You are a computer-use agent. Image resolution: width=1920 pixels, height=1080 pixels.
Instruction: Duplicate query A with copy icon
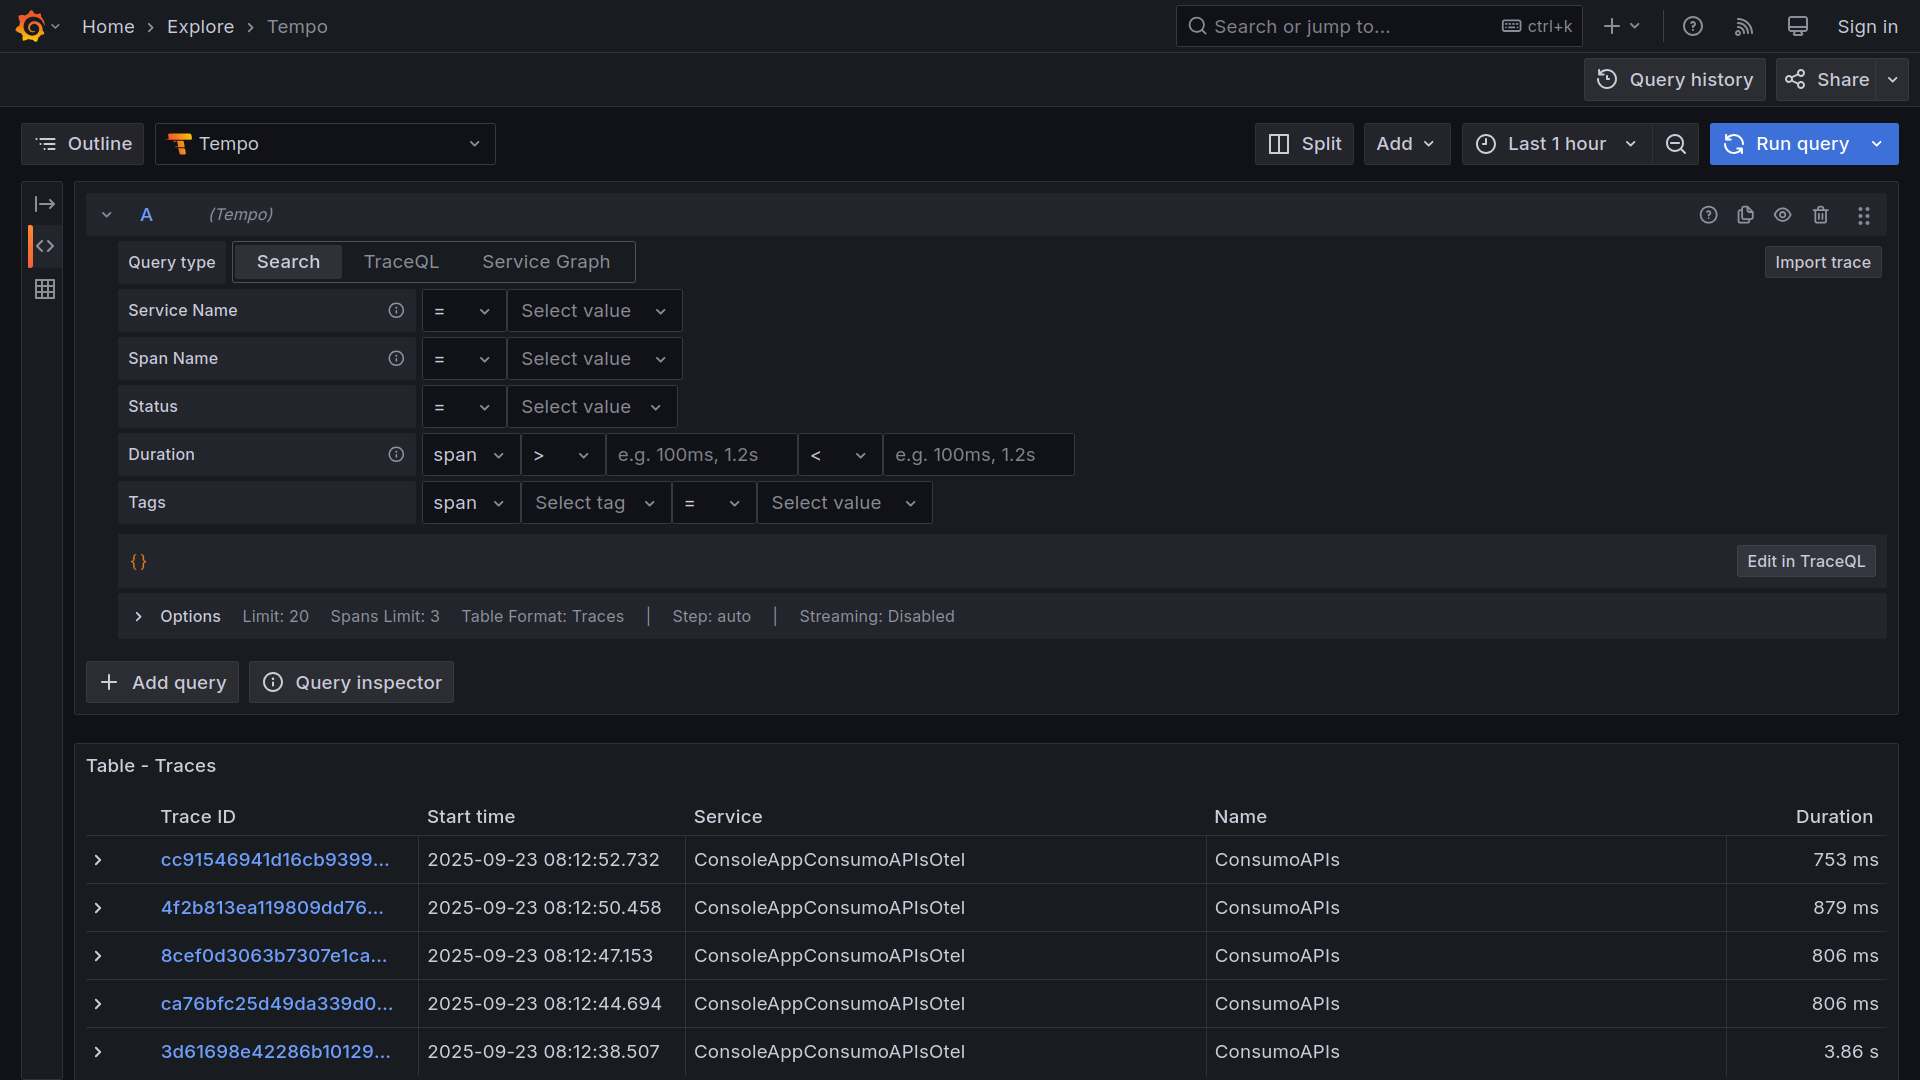(1746, 215)
